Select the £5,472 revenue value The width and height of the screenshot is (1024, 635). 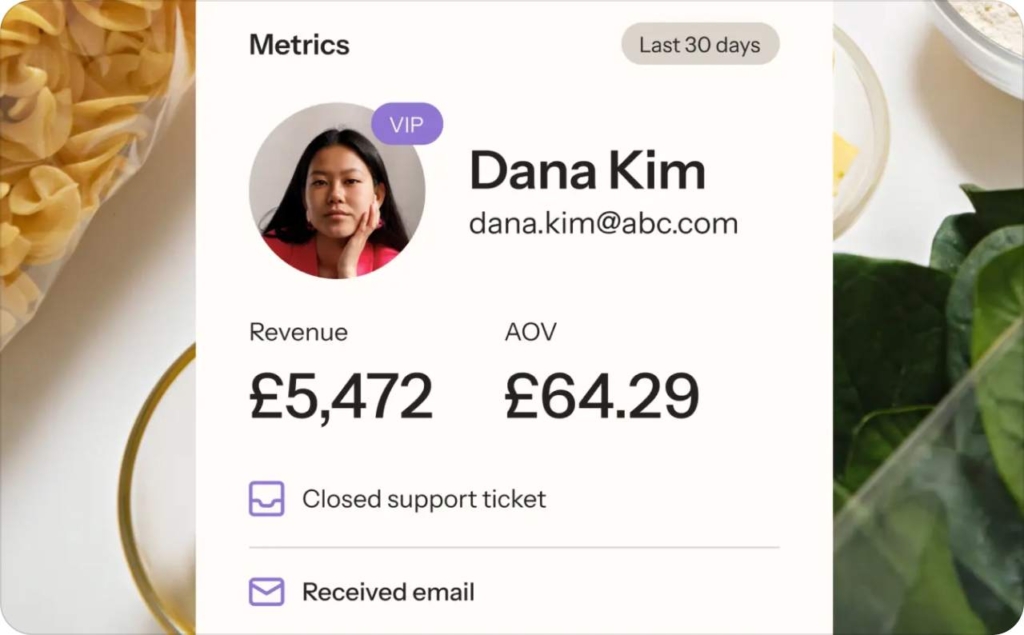[x=341, y=396]
